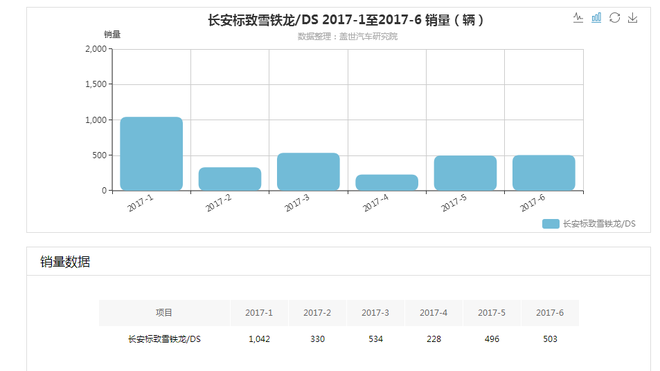This screenshot has width=660, height=371.
Task: Click the 2017-1 table column header
Action: tap(259, 313)
